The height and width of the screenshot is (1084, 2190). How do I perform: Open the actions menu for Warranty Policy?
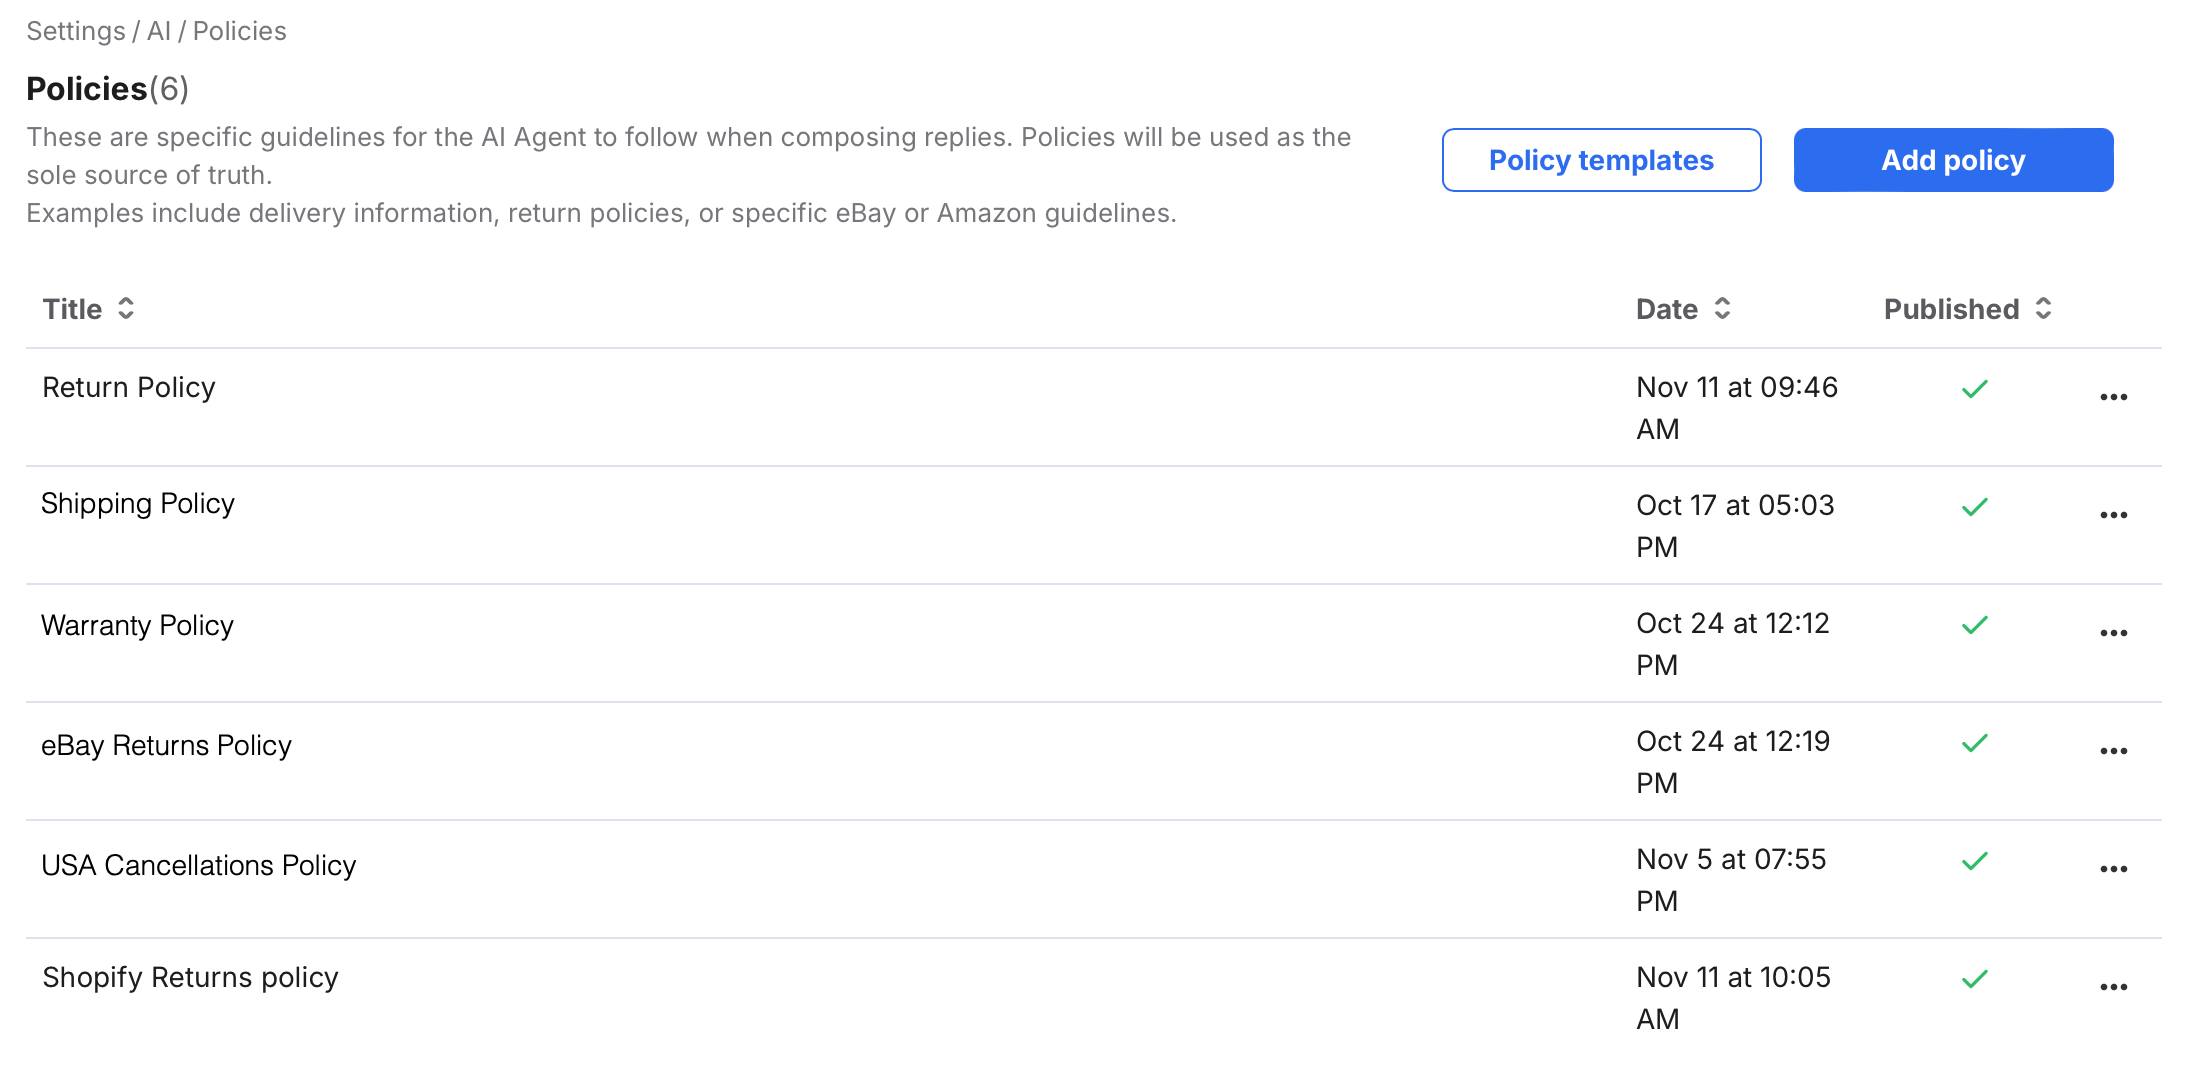click(x=2113, y=632)
